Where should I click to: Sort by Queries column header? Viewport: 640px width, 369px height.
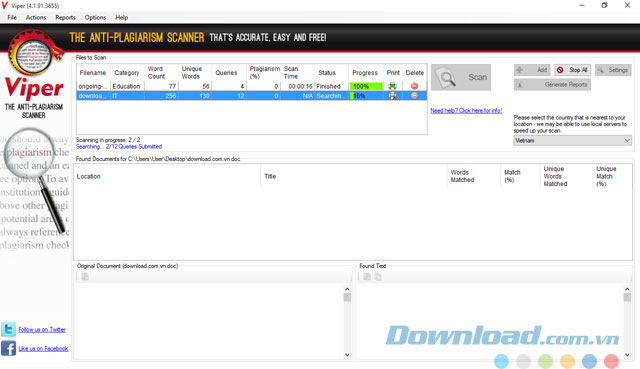[x=229, y=73]
